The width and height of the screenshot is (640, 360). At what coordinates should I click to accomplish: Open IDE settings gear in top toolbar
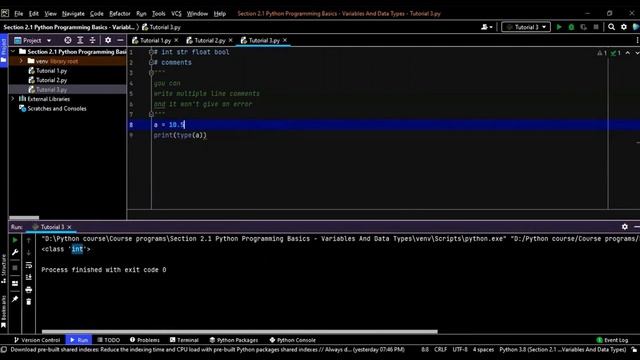(624, 27)
